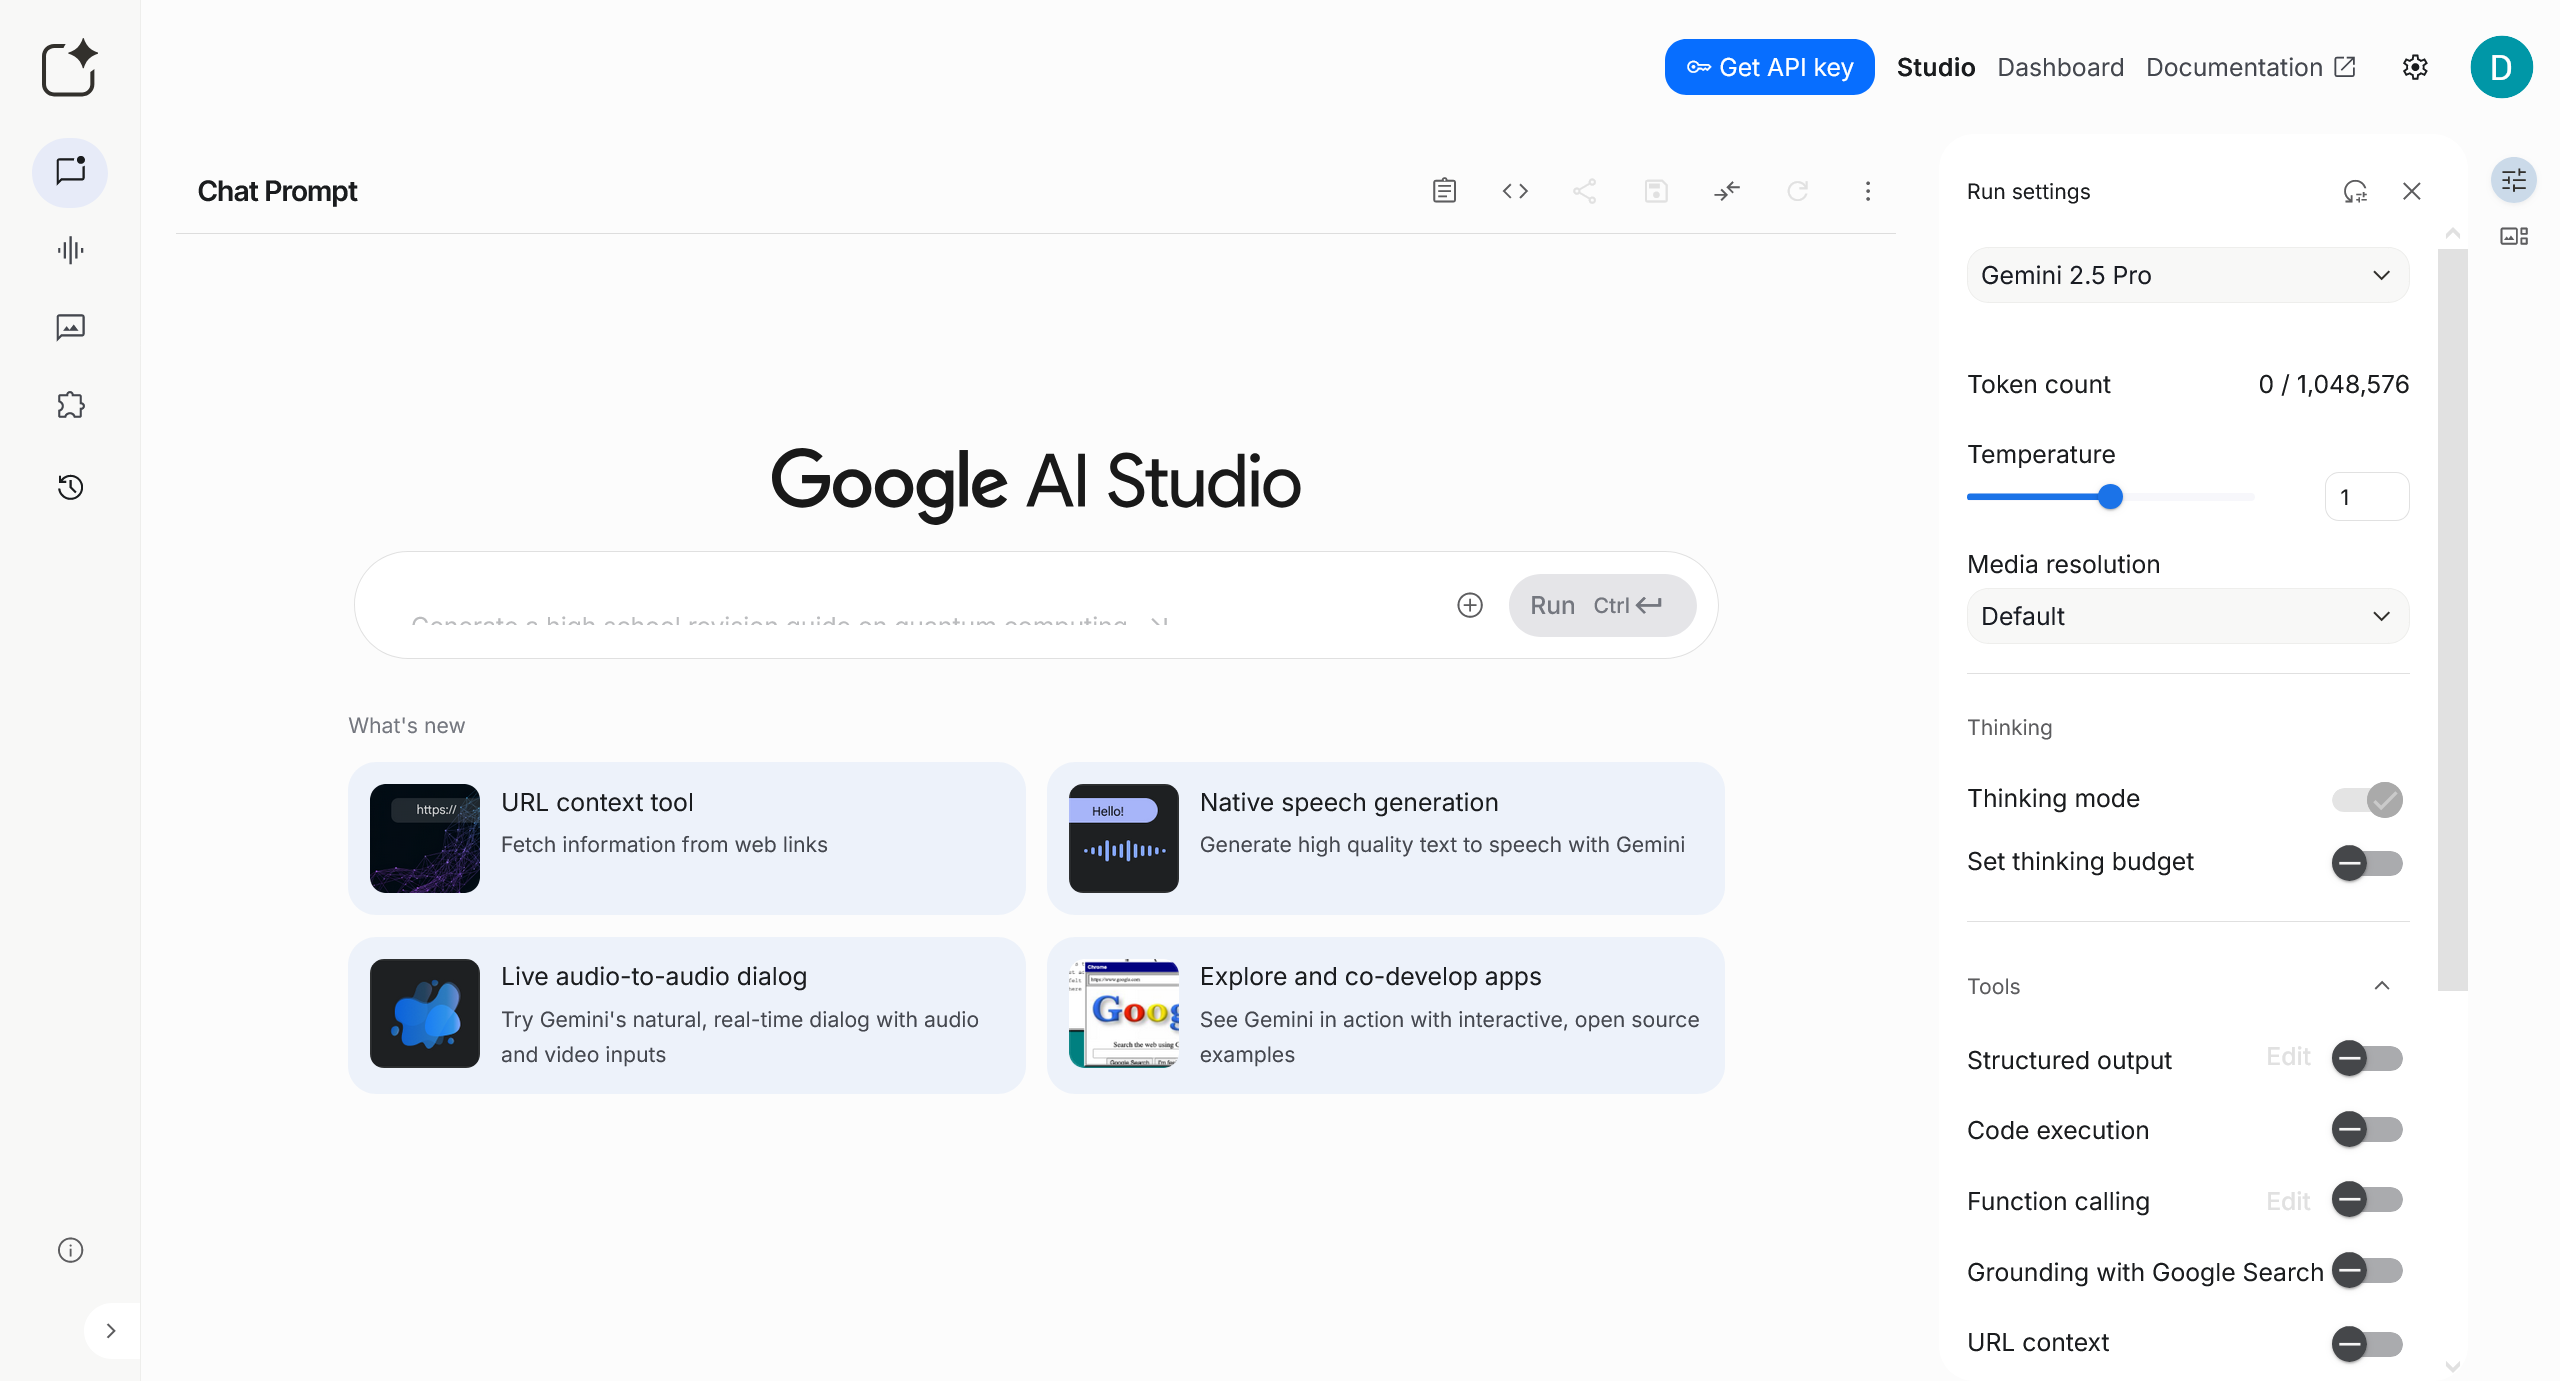
Task: Open the system instructions clipboard icon
Action: (x=1444, y=191)
